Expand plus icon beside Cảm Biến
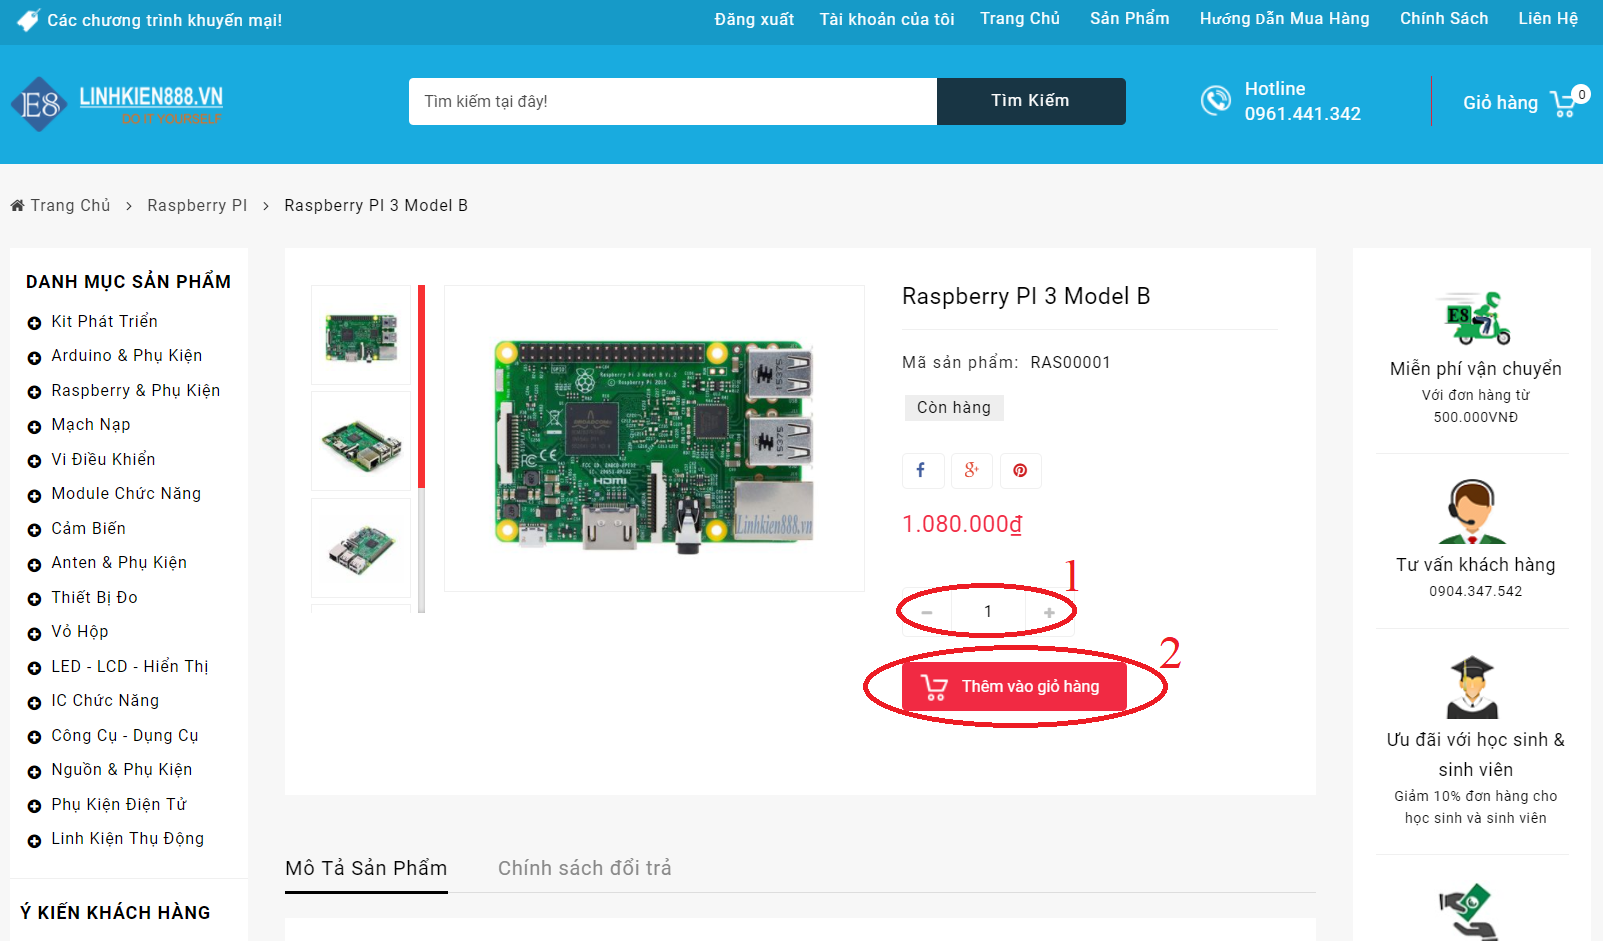Viewport: 1603px width, 941px height. [x=34, y=530]
